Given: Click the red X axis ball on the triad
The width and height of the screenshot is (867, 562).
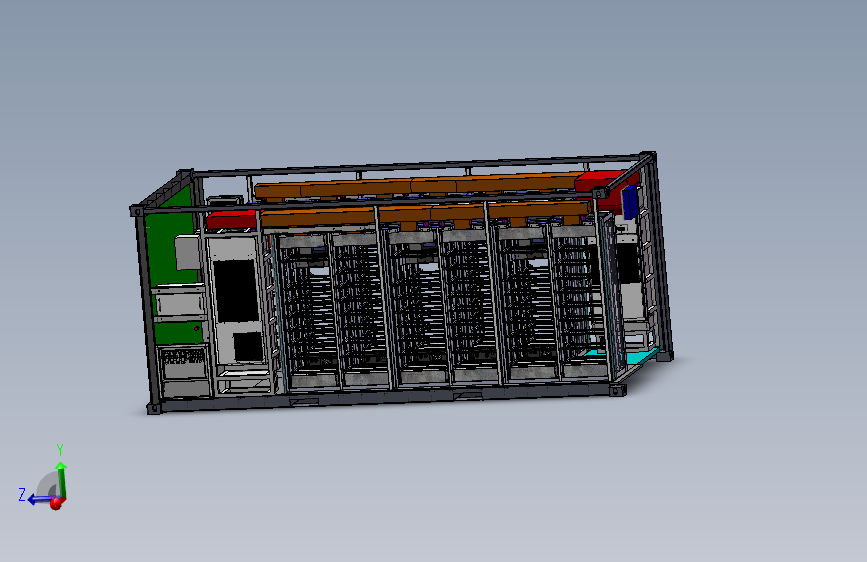Looking at the screenshot, I should [x=56, y=503].
